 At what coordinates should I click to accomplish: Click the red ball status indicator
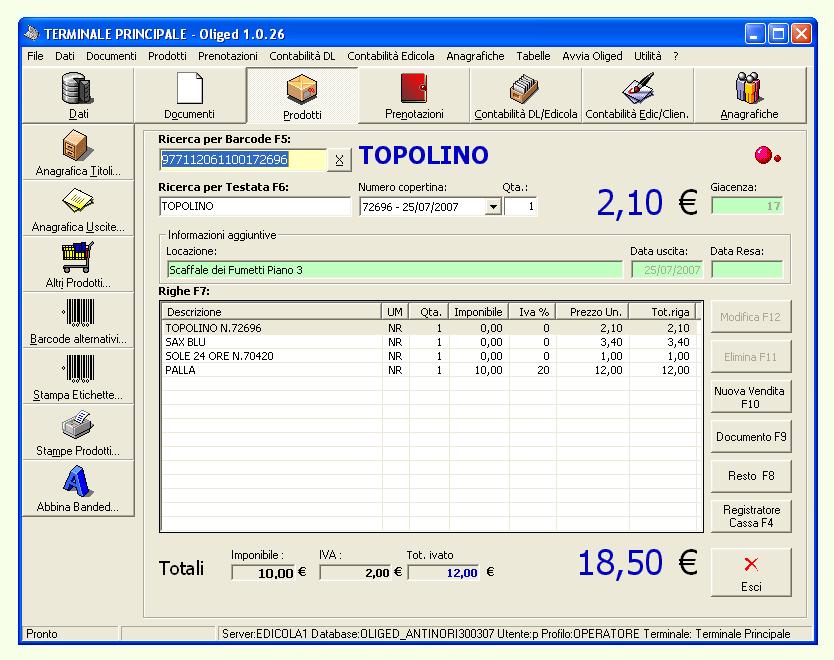tap(767, 155)
